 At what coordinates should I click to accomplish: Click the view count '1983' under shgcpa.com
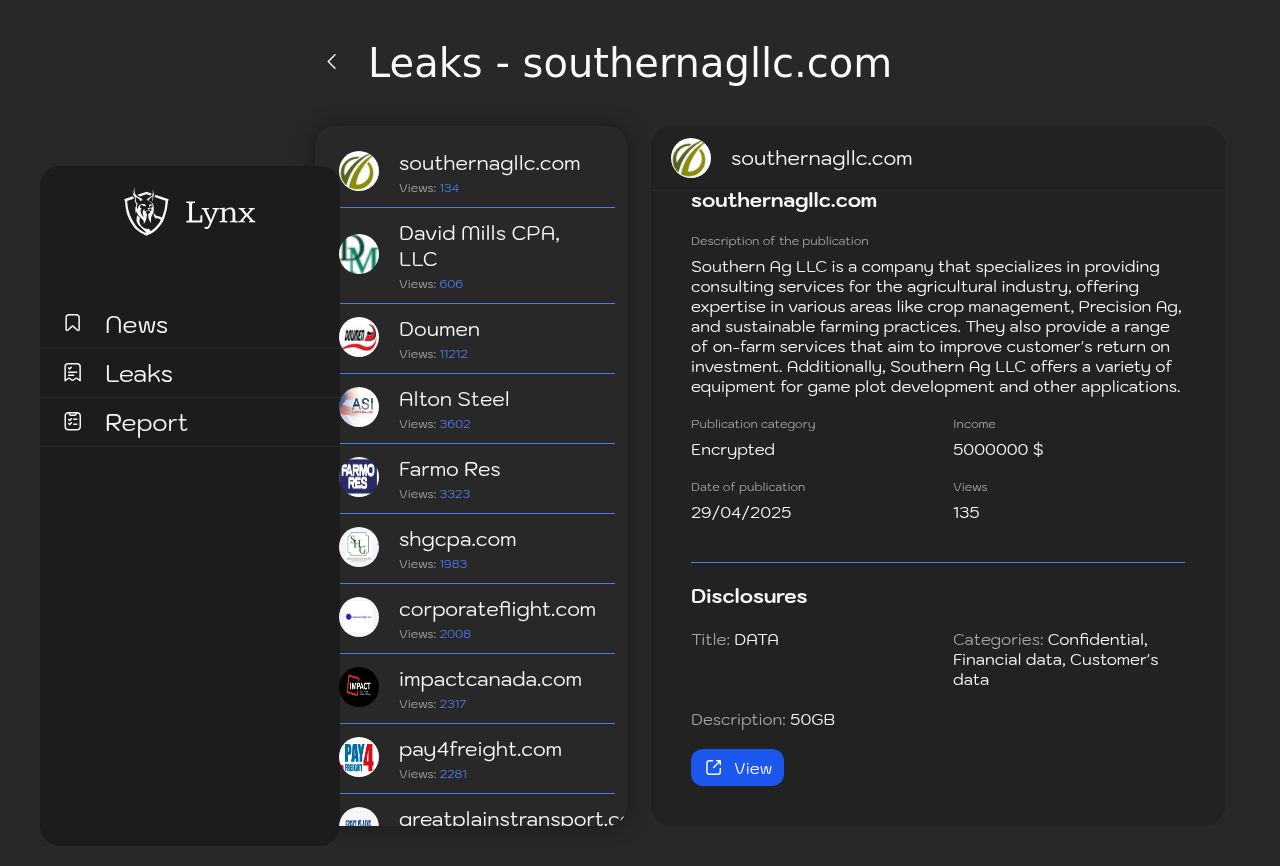(453, 564)
